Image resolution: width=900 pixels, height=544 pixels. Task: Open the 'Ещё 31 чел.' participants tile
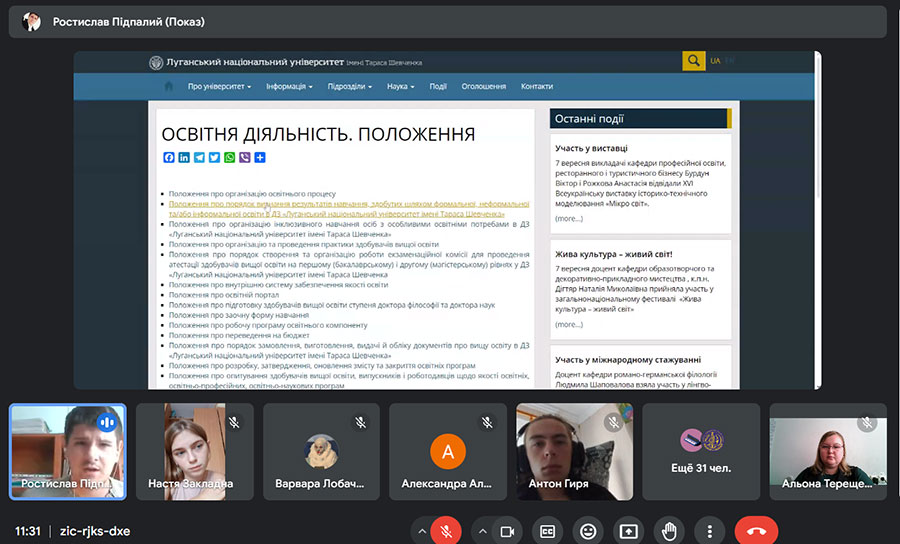(701, 452)
